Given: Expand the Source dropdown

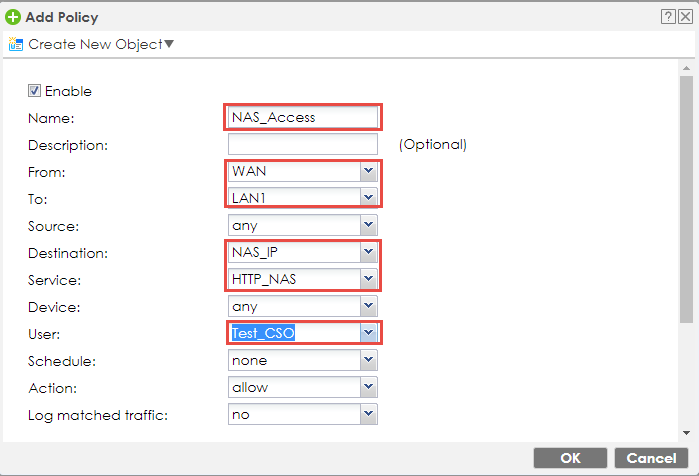Looking at the screenshot, I should pos(368,226).
